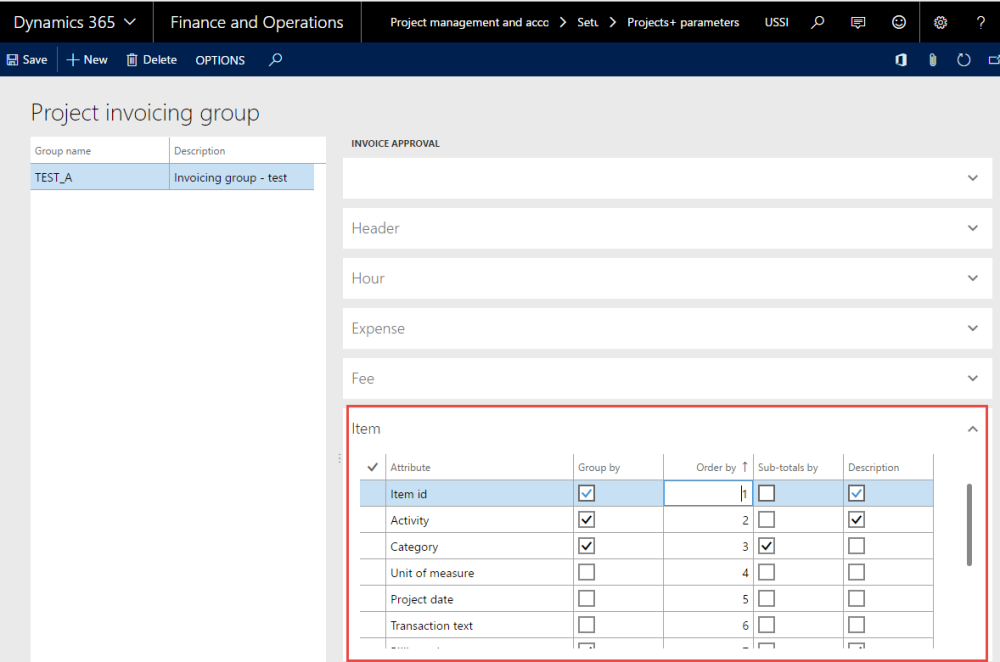Expand the Hour section
1000x662 pixels.
pos(972,278)
